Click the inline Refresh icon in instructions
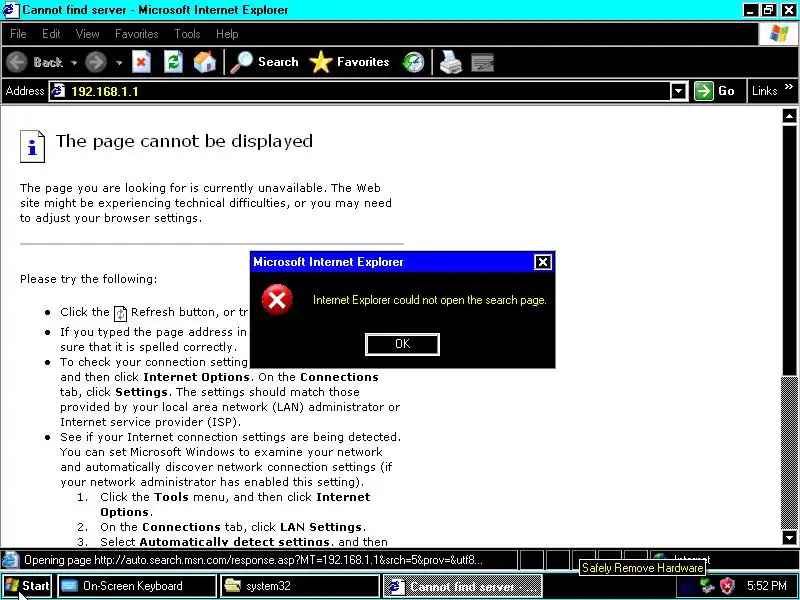 click(120, 313)
